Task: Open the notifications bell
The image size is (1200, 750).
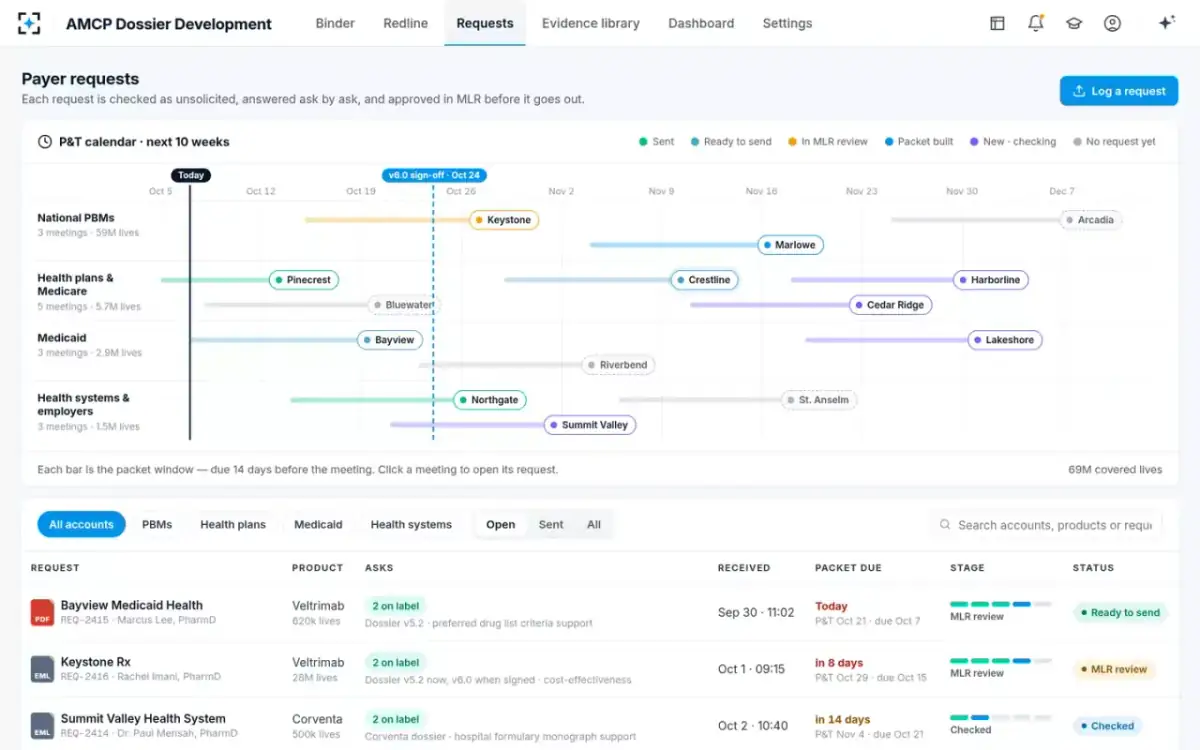Action: [1036, 23]
